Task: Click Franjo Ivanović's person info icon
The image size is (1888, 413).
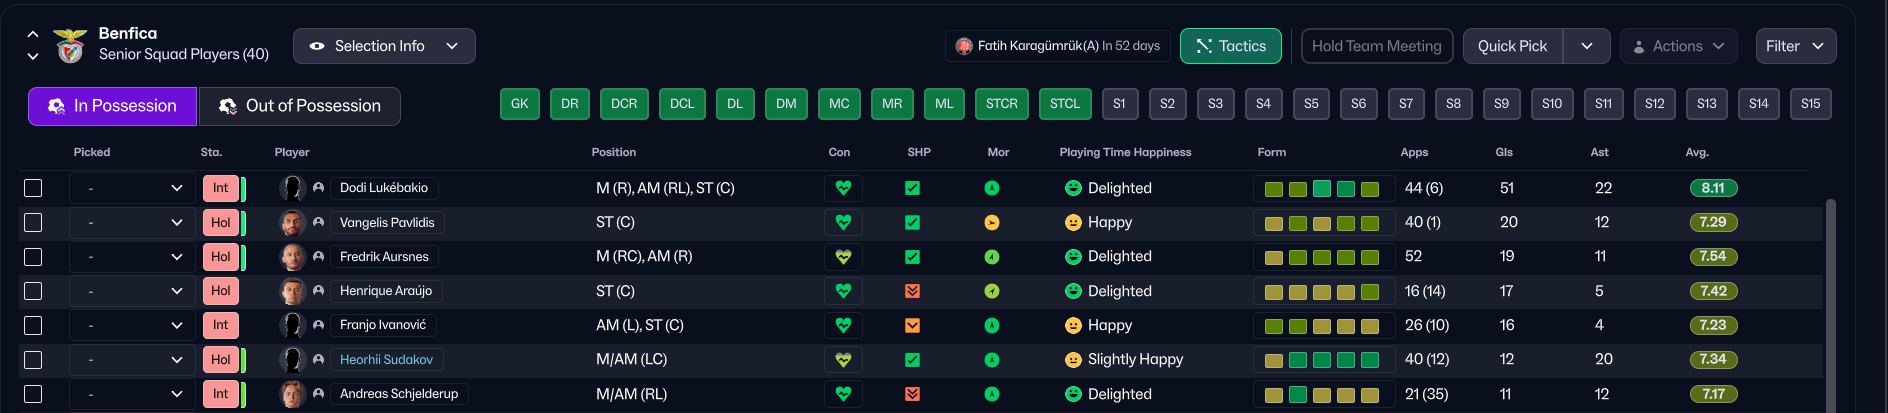Action: click(318, 325)
